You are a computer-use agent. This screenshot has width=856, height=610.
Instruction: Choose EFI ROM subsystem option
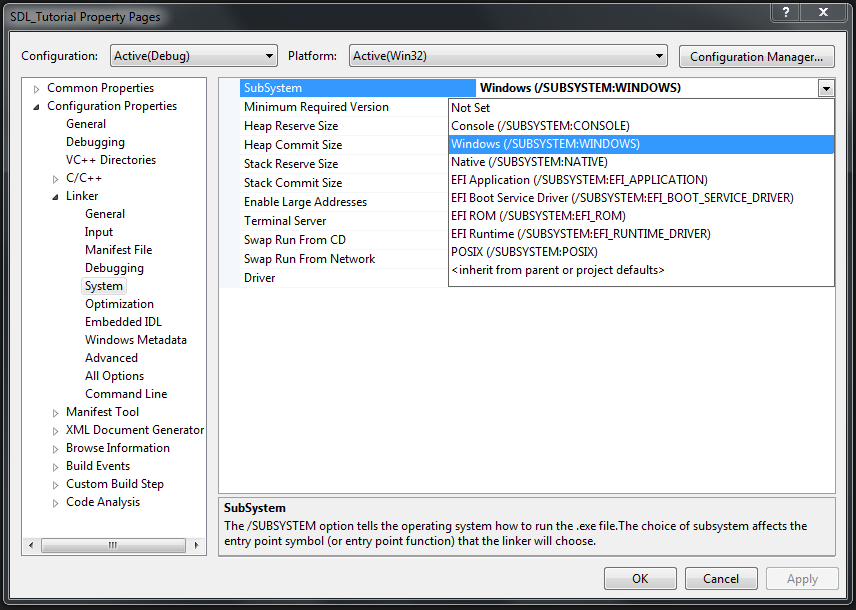click(x=641, y=216)
